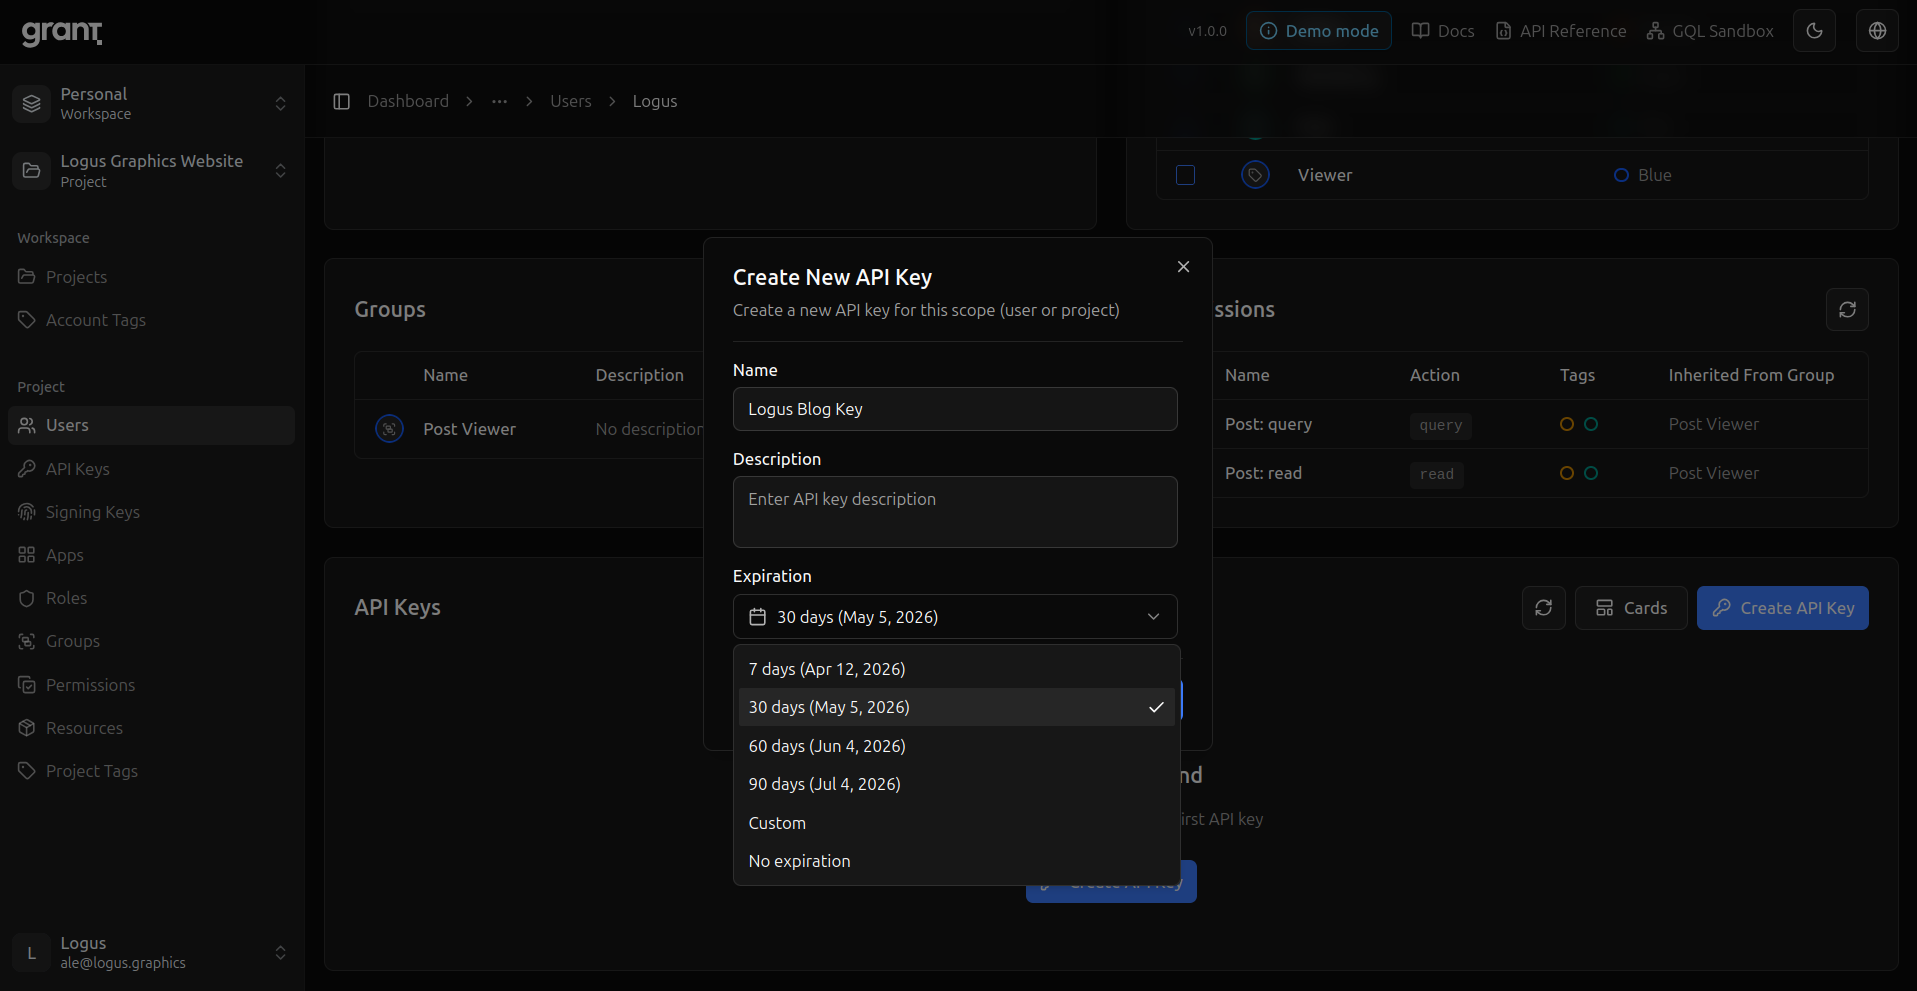The height and width of the screenshot is (991, 1917).
Task: Open the API Reference link
Action: [x=1560, y=31]
